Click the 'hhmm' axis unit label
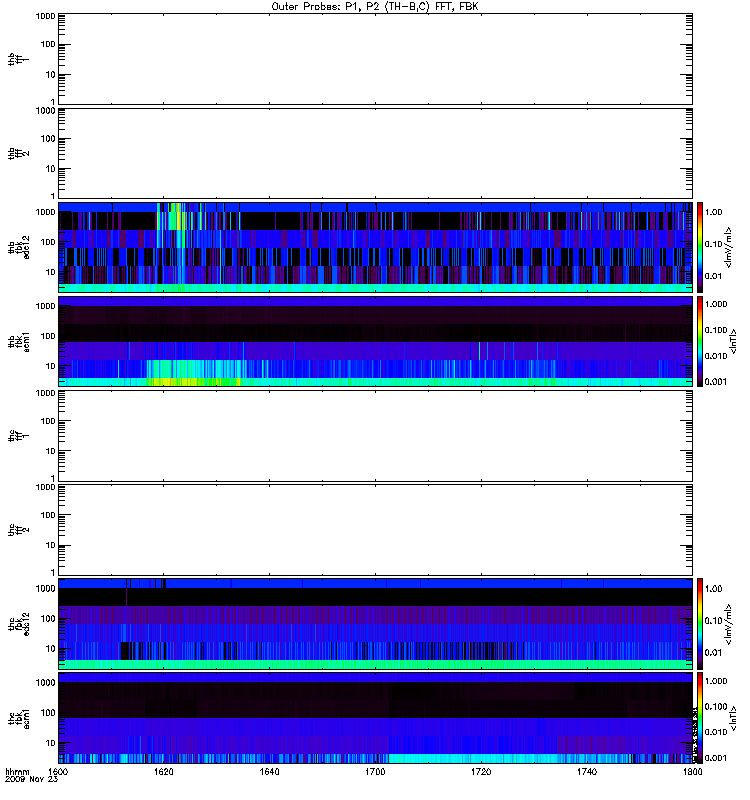This screenshot has height=800, width=750. (17, 772)
